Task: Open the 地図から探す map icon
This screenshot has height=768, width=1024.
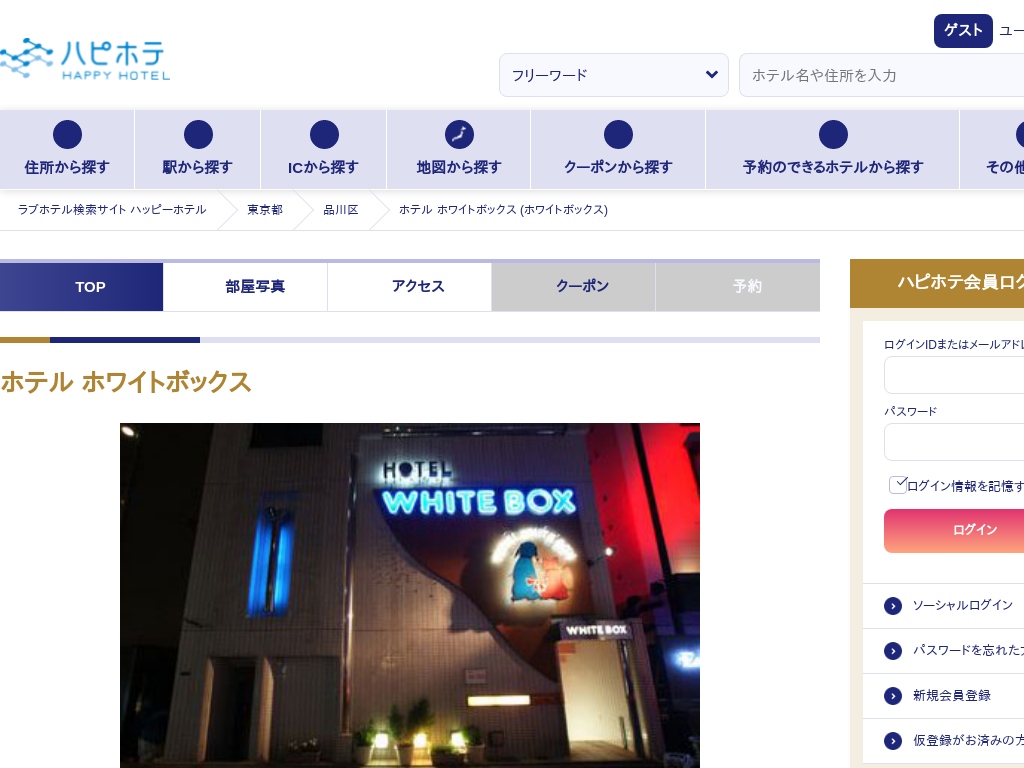Action: [459, 135]
